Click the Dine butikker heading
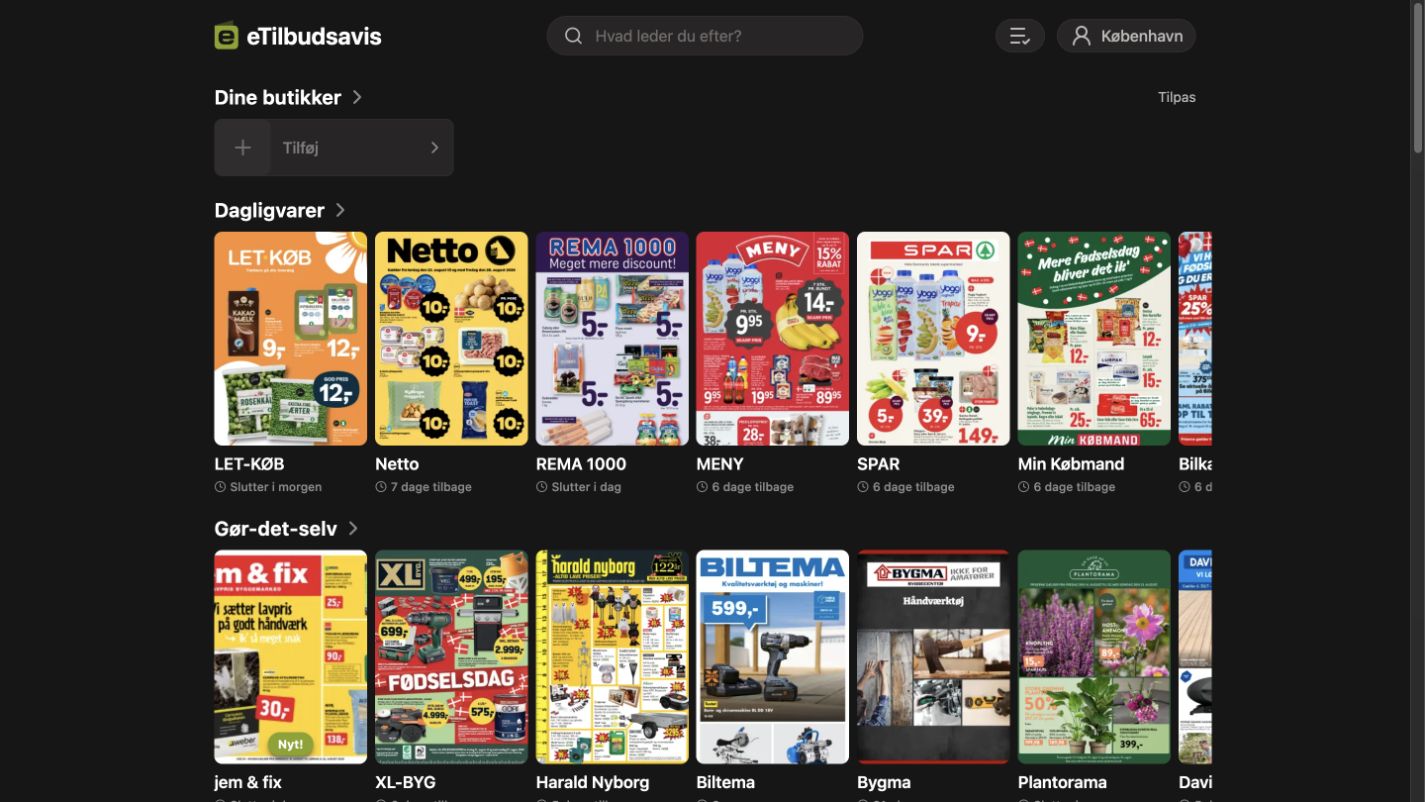1425x802 pixels. point(278,97)
